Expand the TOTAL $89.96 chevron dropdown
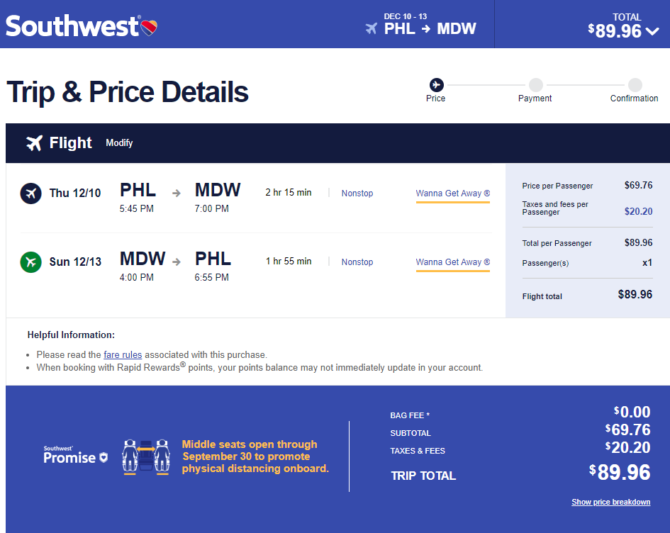This screenshot has width=670, height=533. tap(652, 31)
